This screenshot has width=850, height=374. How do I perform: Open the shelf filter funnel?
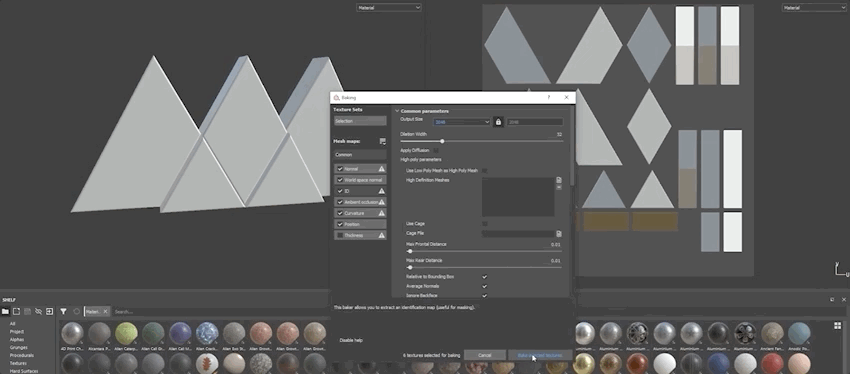tap(63, 312)
